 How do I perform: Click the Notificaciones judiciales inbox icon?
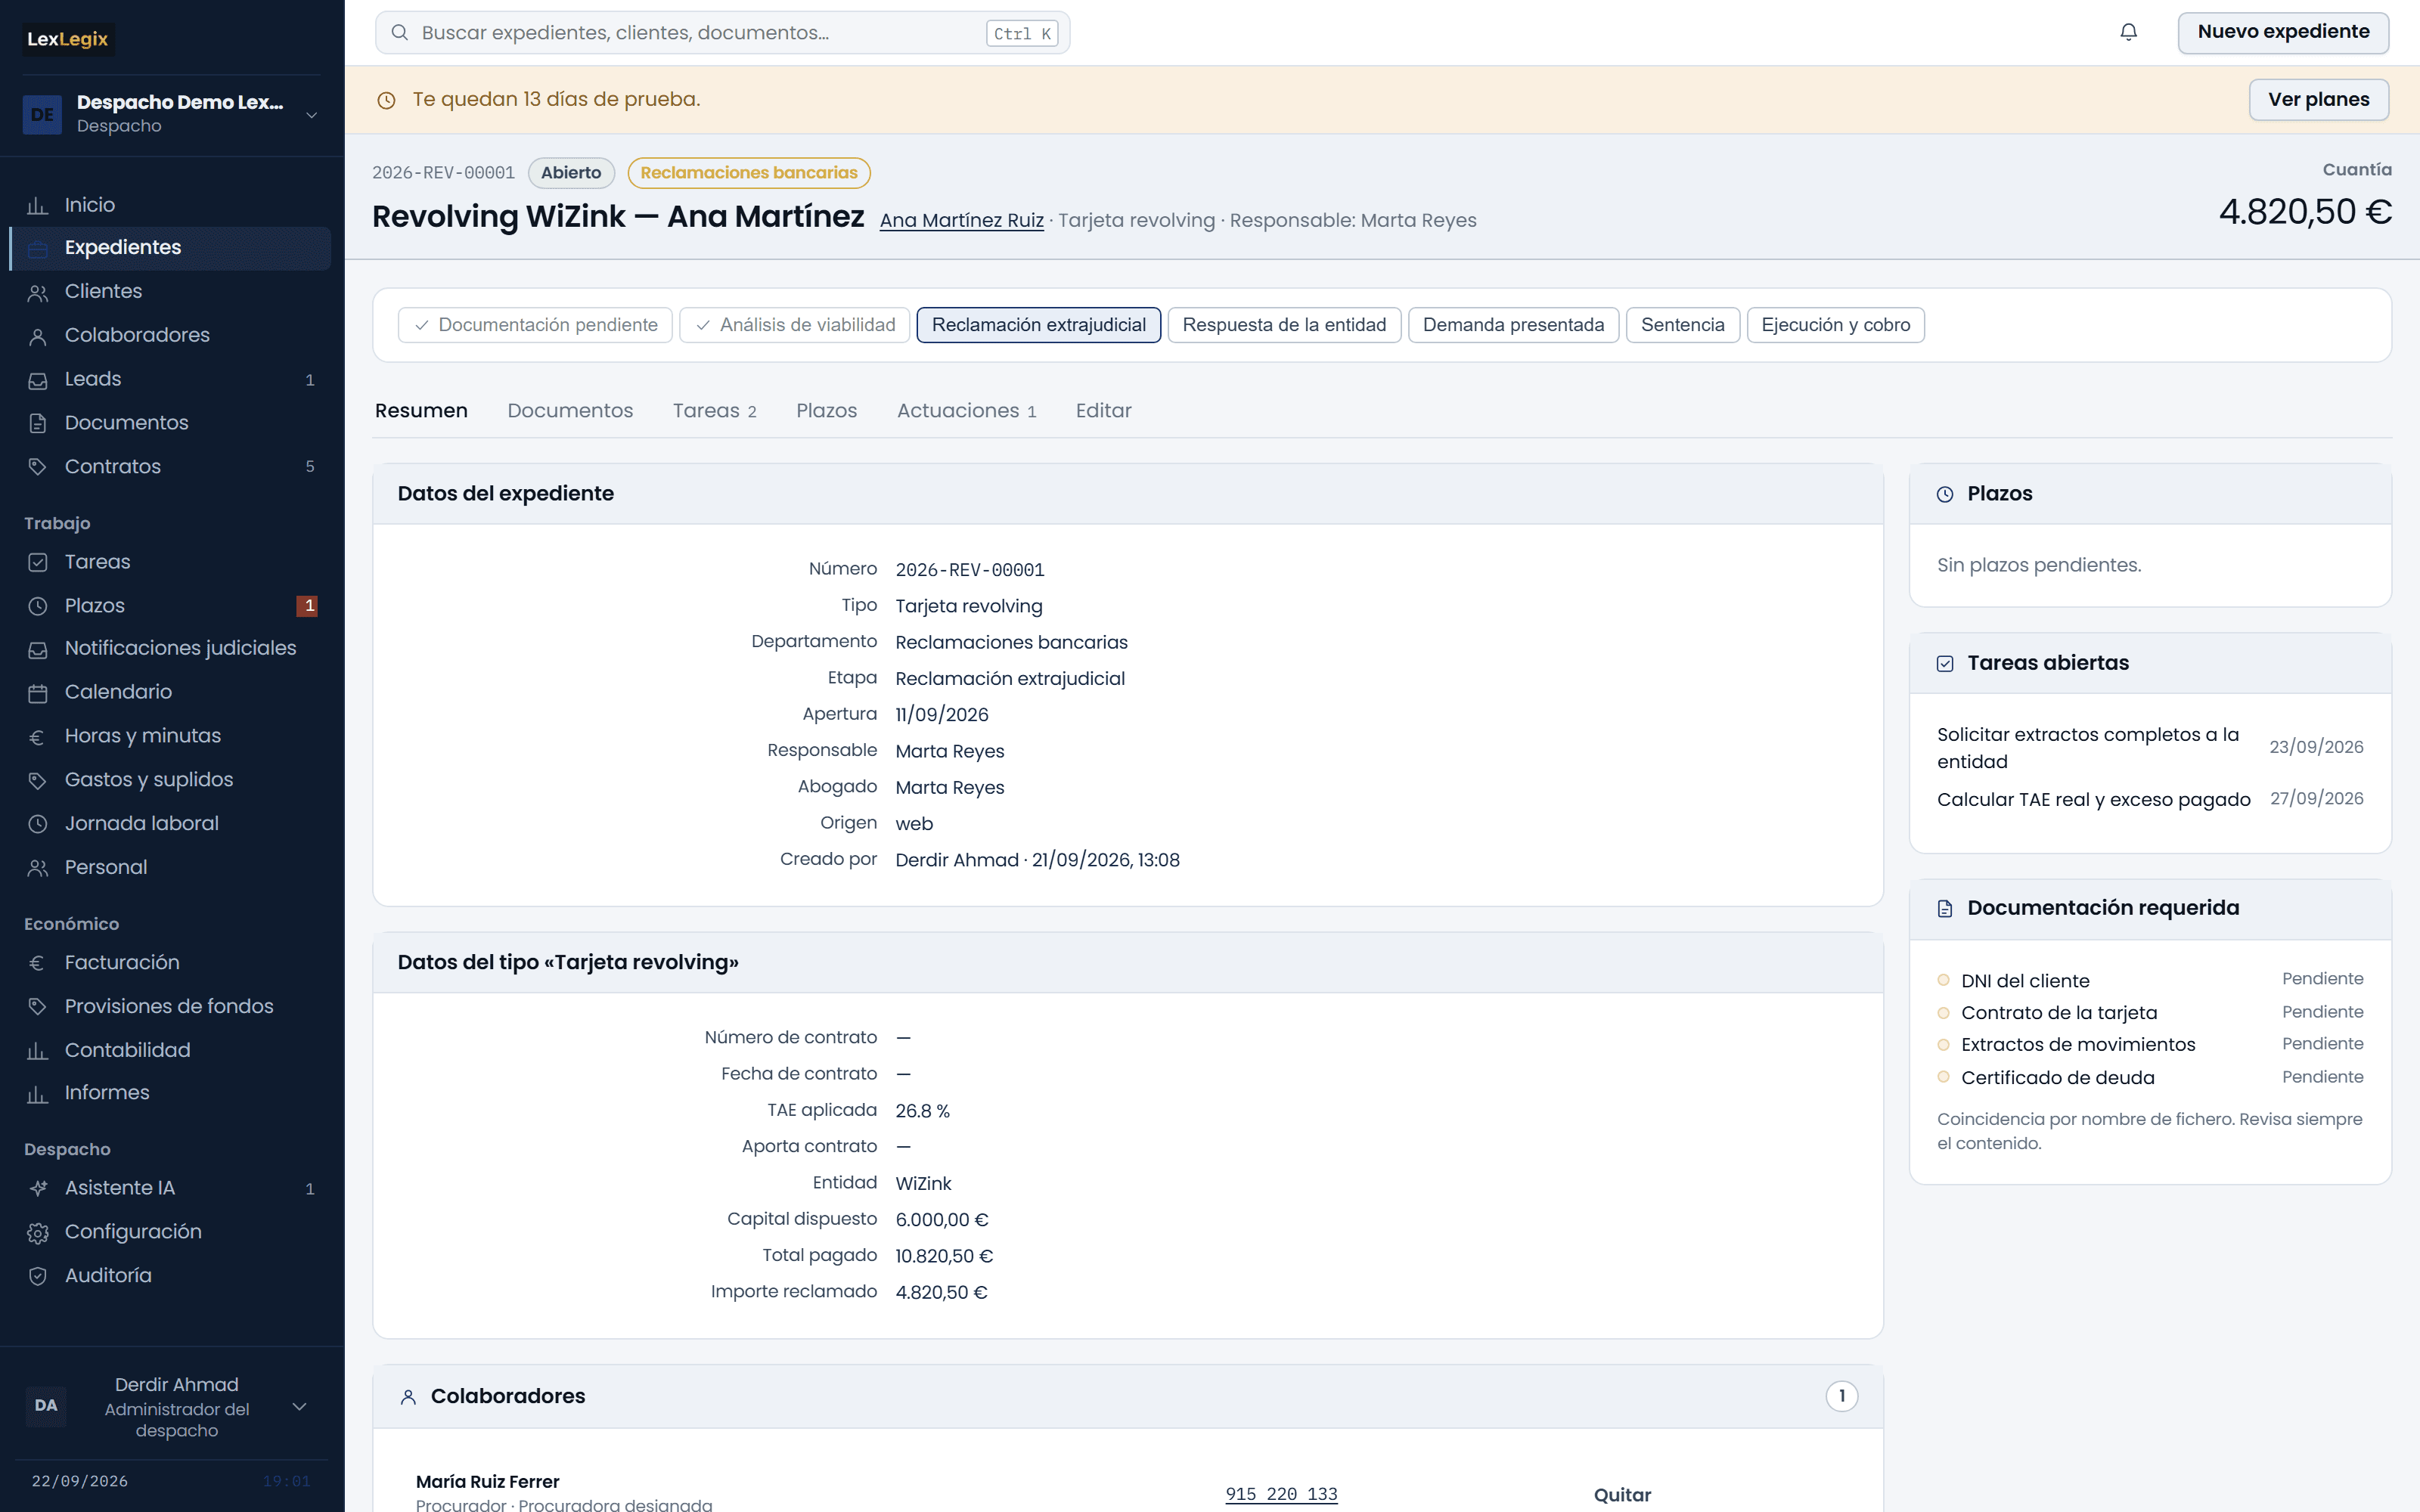38,649
